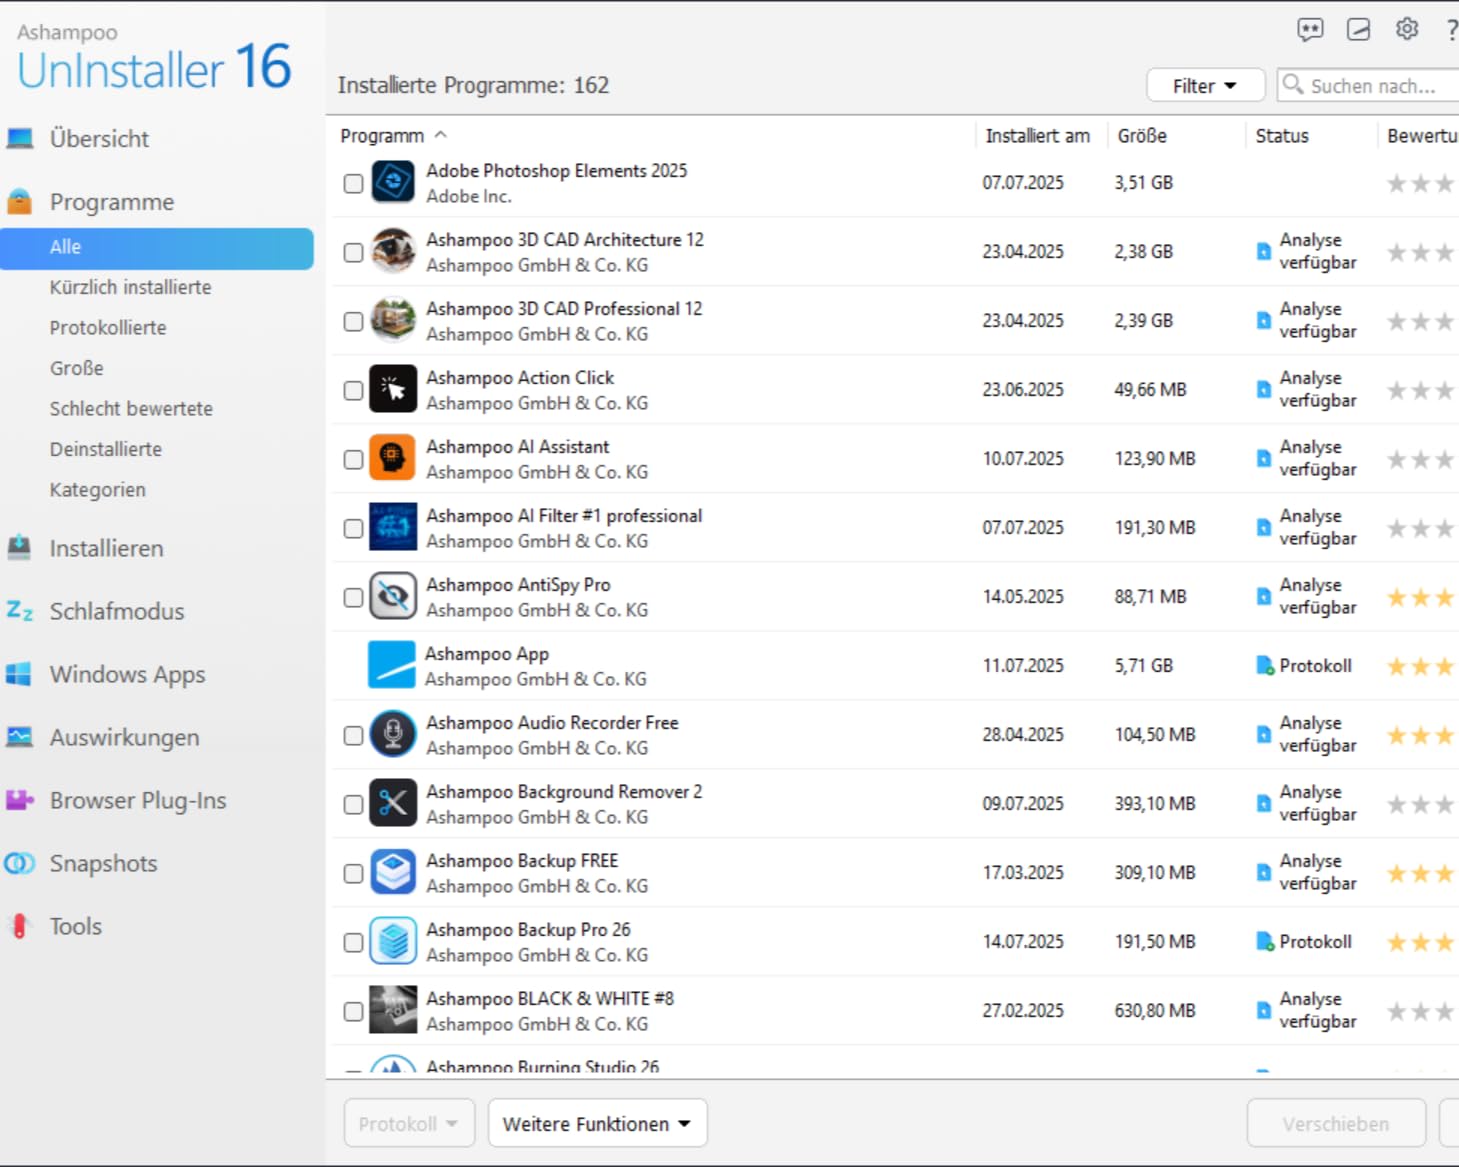This screenshot has height=1167, width=1459.
Task: Click Ashampoo BLACK & WHITE #8 icon
Action: [393, 1010]
